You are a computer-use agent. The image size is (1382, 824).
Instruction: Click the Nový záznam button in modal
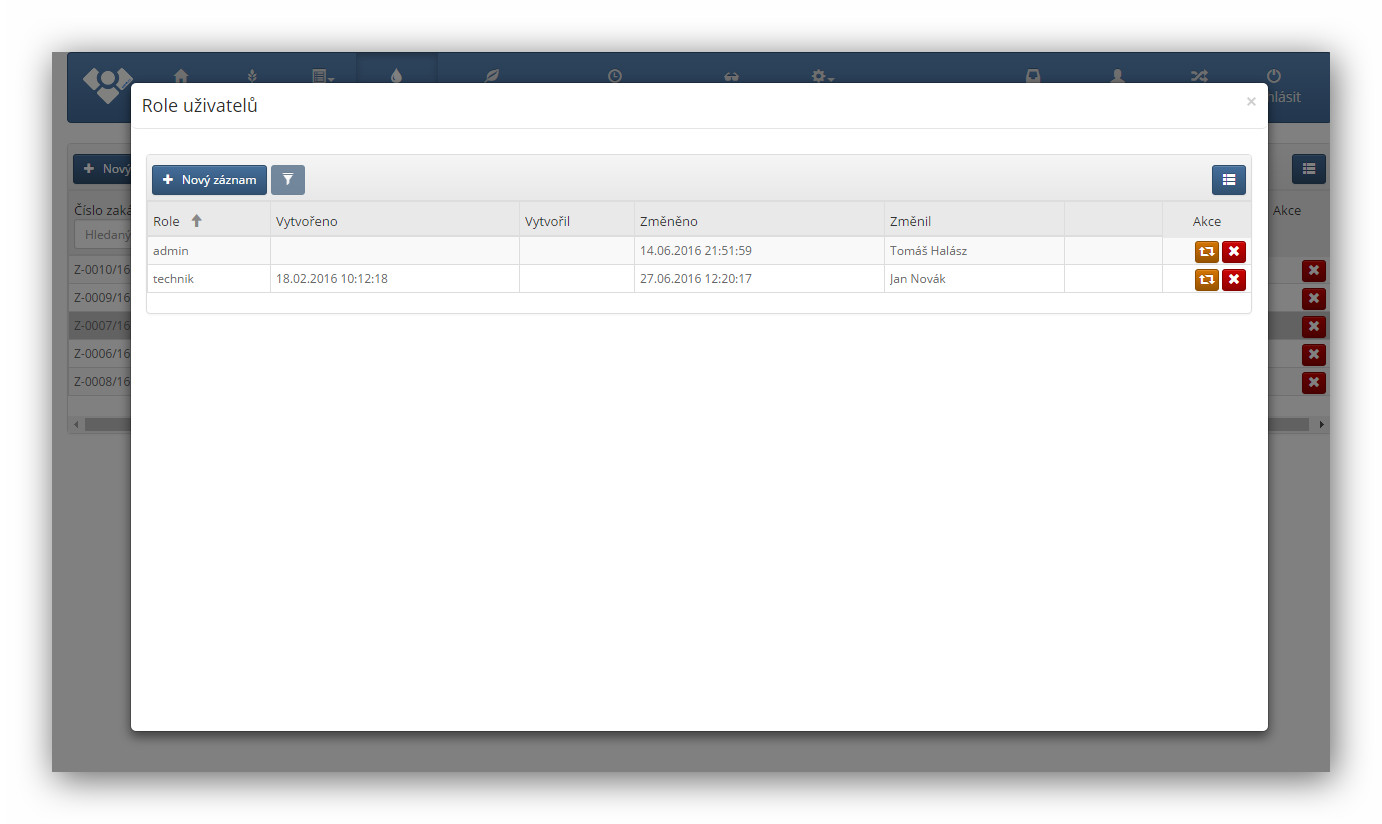tap(210, 180)
